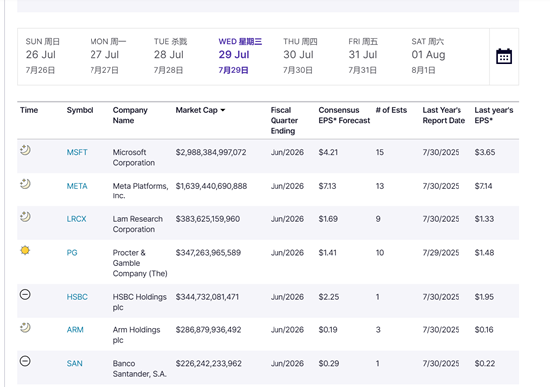Viewport: 550px width, 387px height.
Task: Click market cap $286,879,936,492
Action: click(208, 330)
